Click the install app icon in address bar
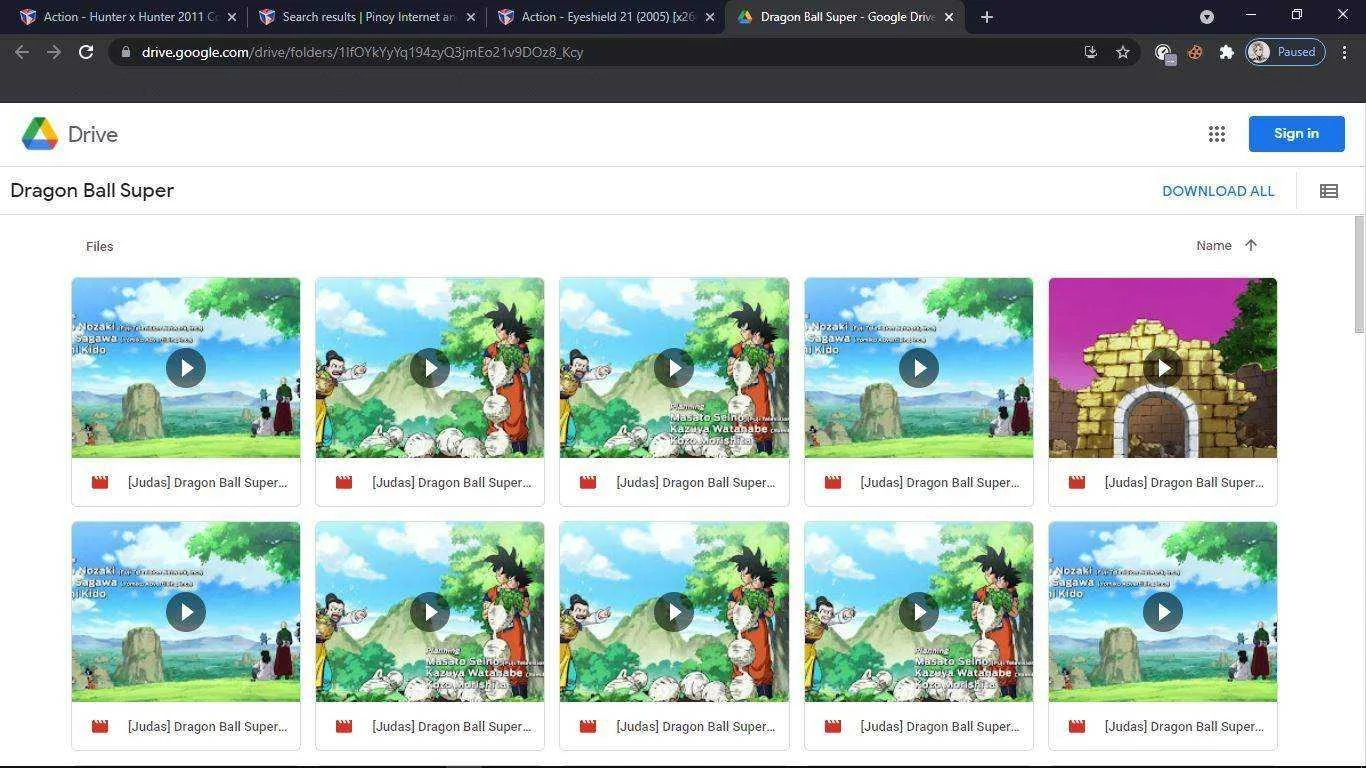The image size is (1366, 768). (1091, 52)
